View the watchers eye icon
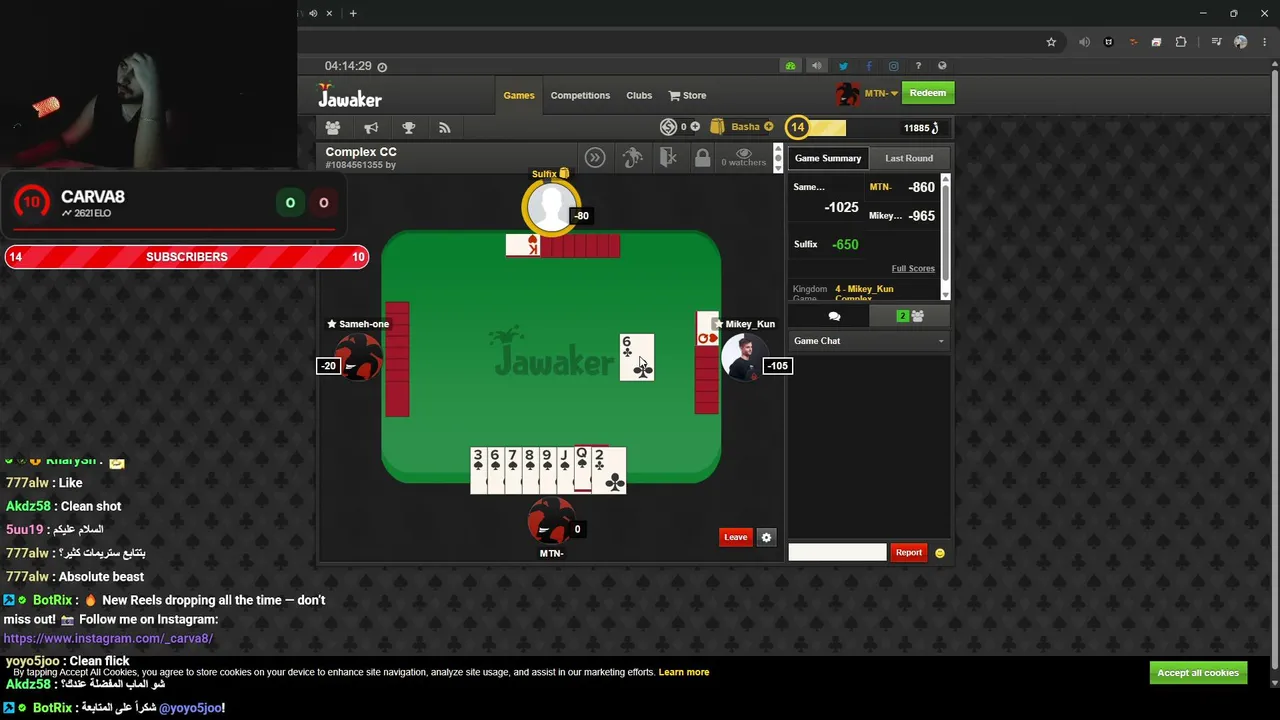 (744, 153)
